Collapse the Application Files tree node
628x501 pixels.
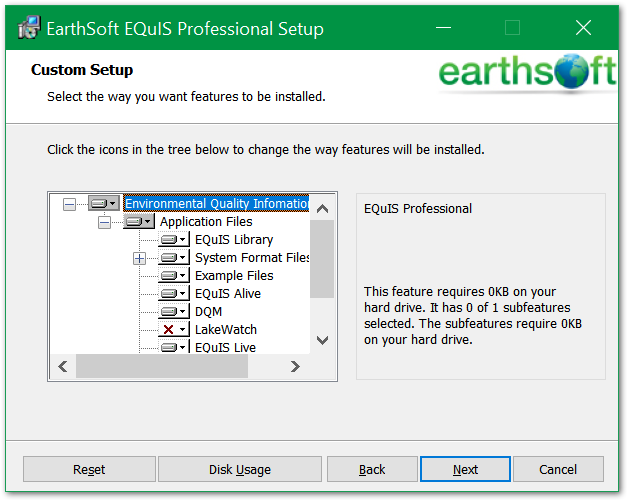[x=104, y=222]
